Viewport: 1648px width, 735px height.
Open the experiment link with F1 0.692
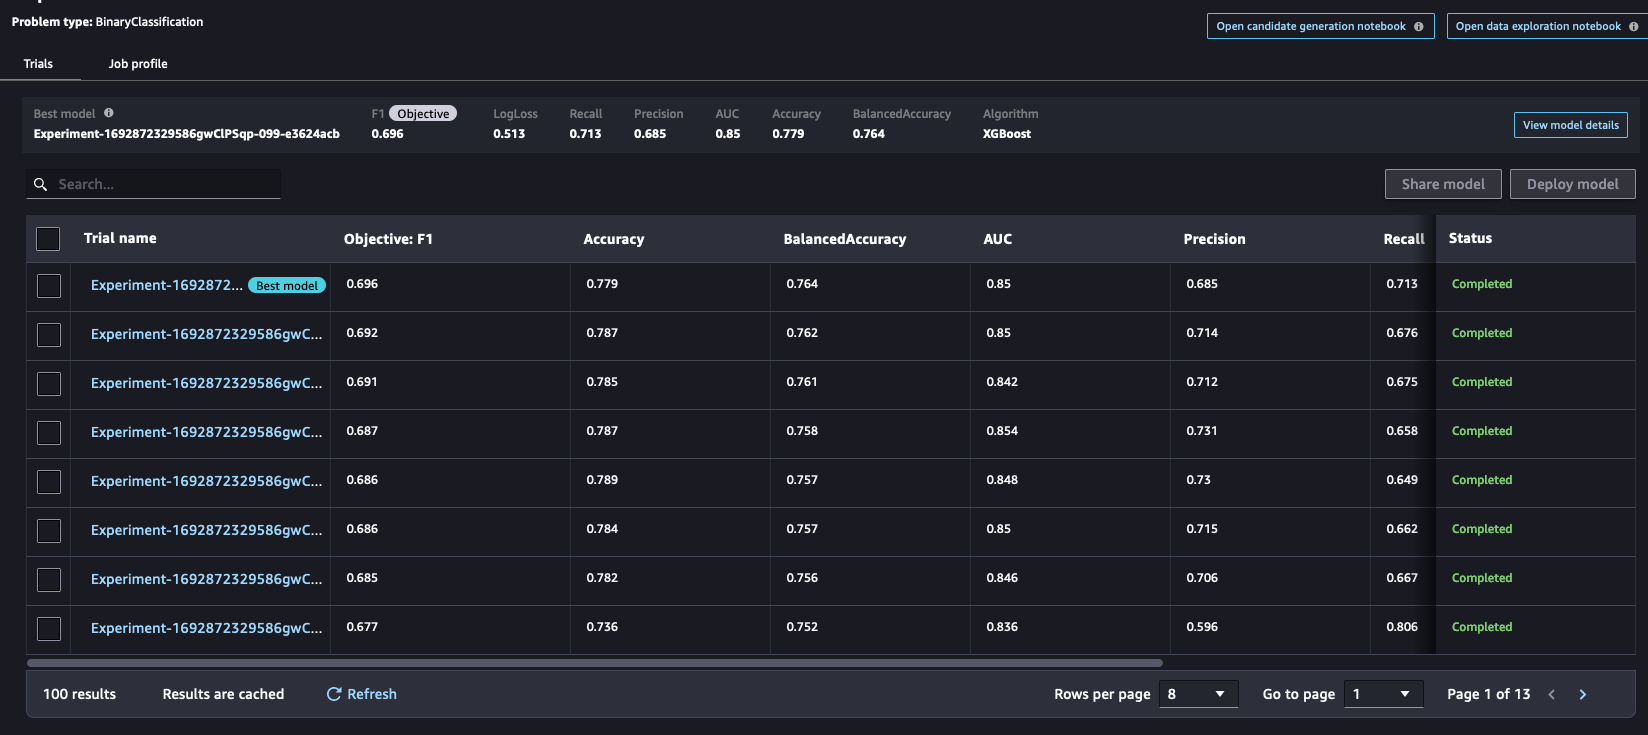[206, 334]
